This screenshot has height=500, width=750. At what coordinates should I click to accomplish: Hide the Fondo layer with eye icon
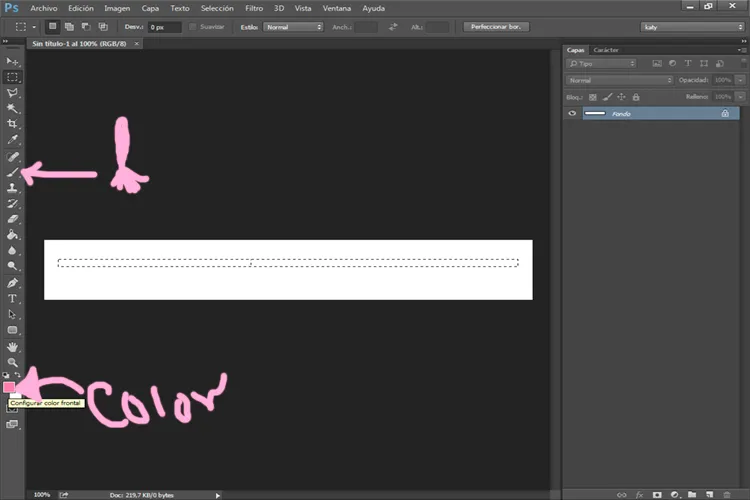click(572, 114)
